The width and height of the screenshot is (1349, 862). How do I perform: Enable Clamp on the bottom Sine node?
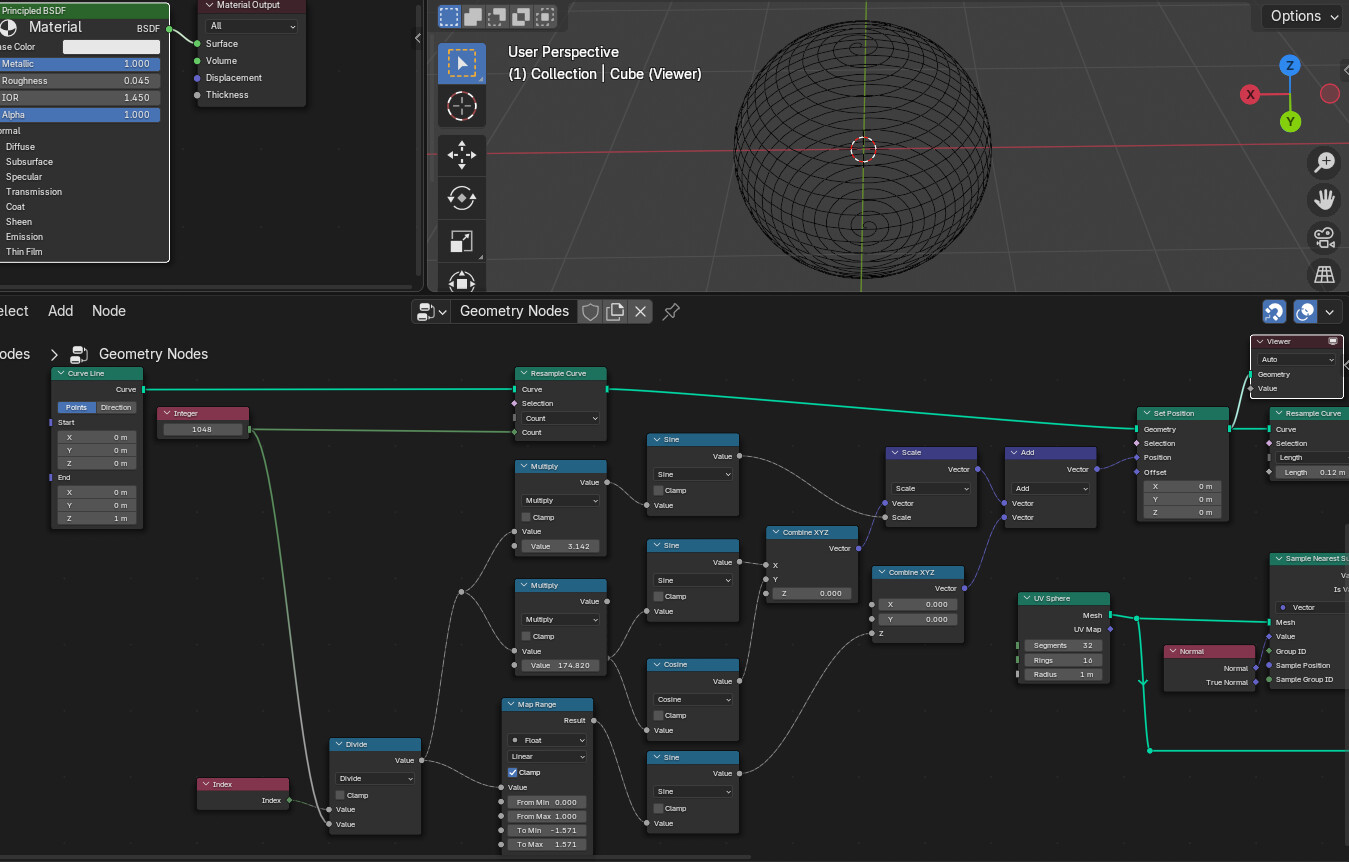coord(659,808)
